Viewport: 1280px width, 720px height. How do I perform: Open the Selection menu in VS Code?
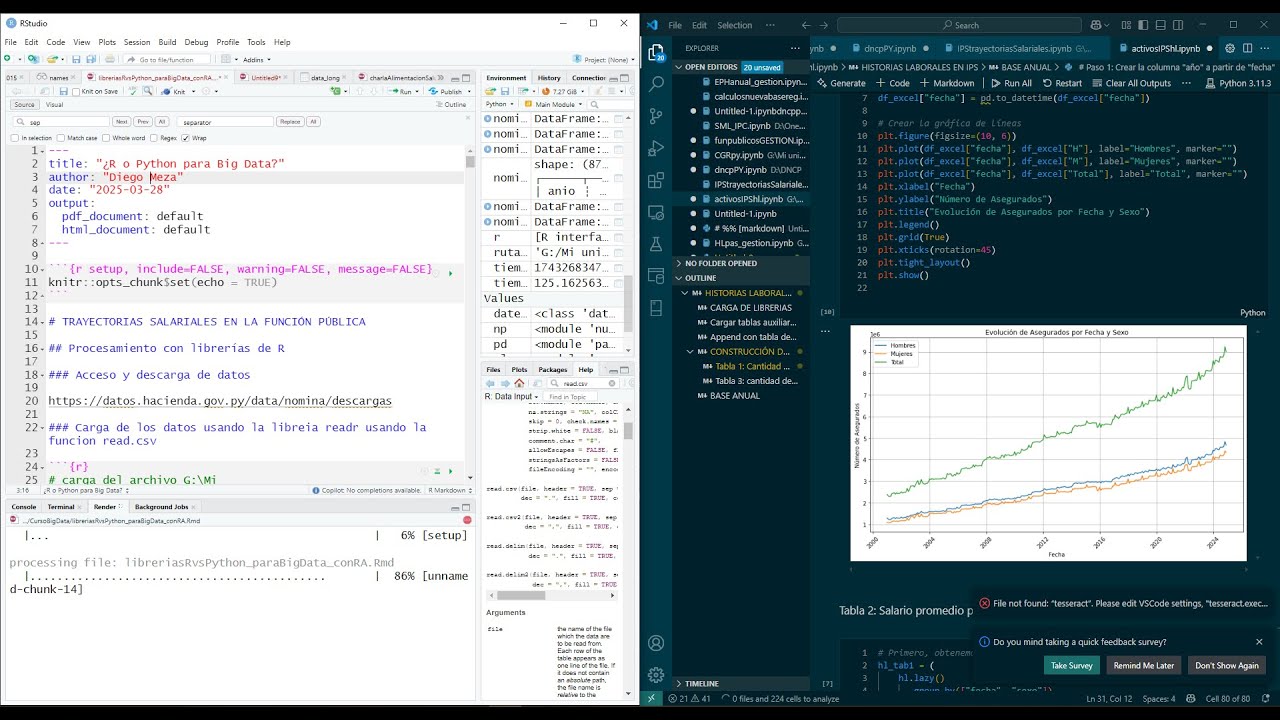(734, 25)
